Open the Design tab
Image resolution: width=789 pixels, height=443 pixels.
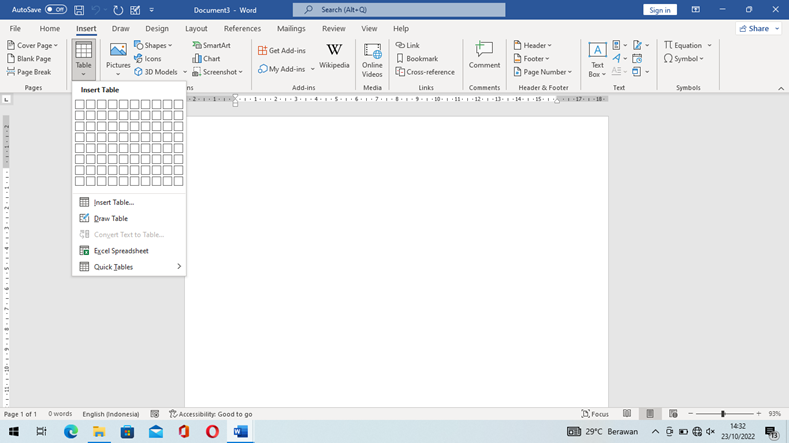tap(157, 29)
